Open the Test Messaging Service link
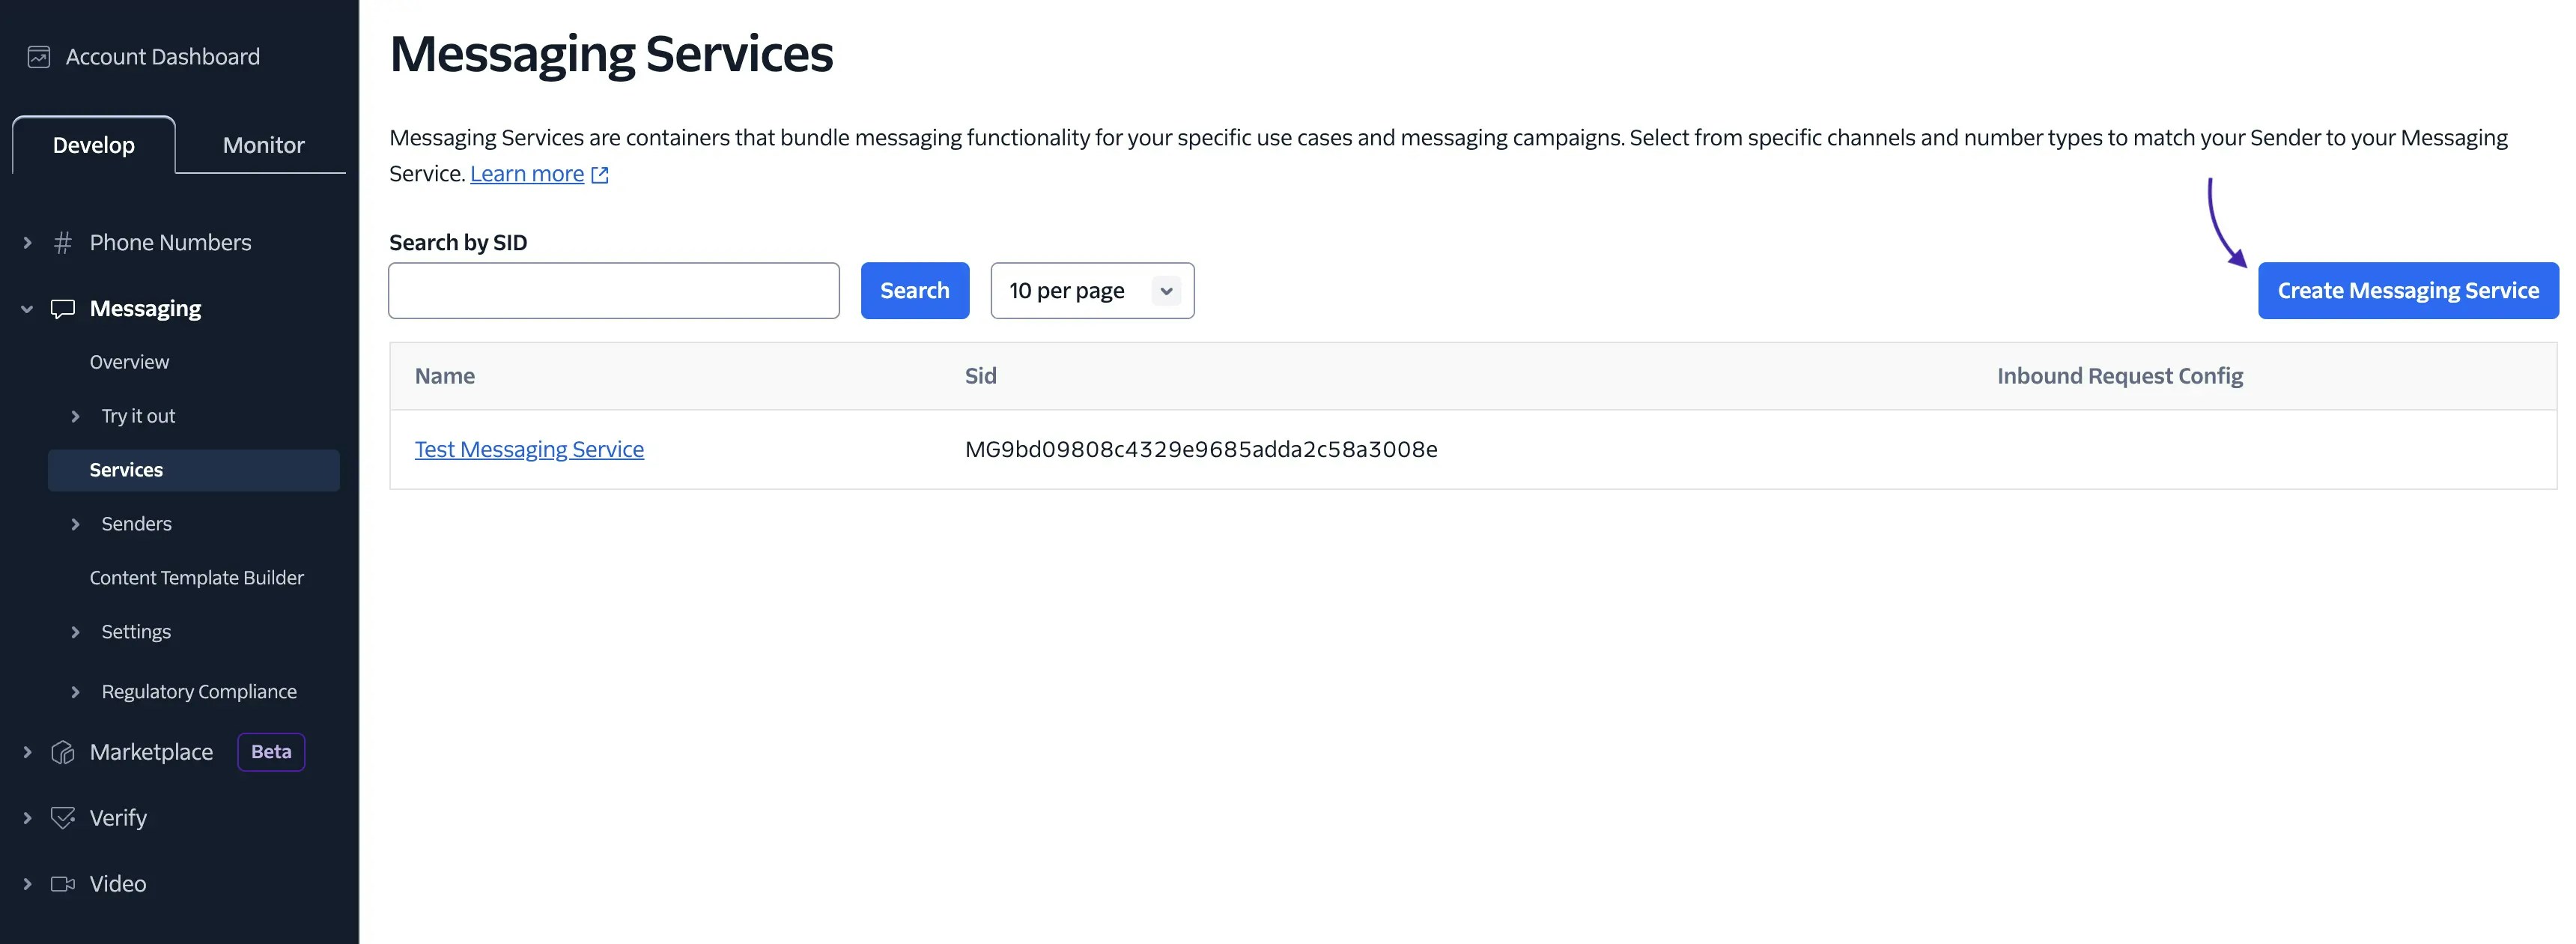The width and height of the screenshot is (2576, 944). (x=529, y=449)
